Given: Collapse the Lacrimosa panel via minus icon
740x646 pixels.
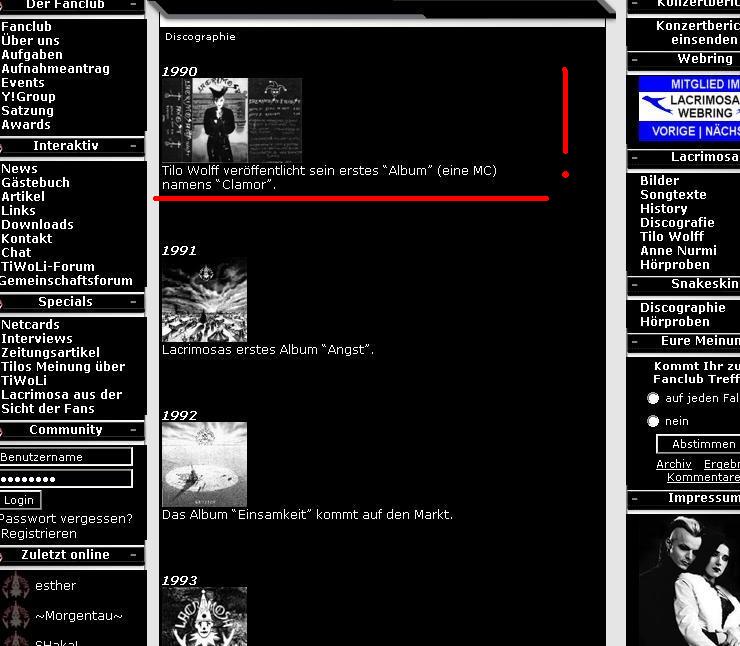Looking at the screenshot, I should tap(634, 157).
